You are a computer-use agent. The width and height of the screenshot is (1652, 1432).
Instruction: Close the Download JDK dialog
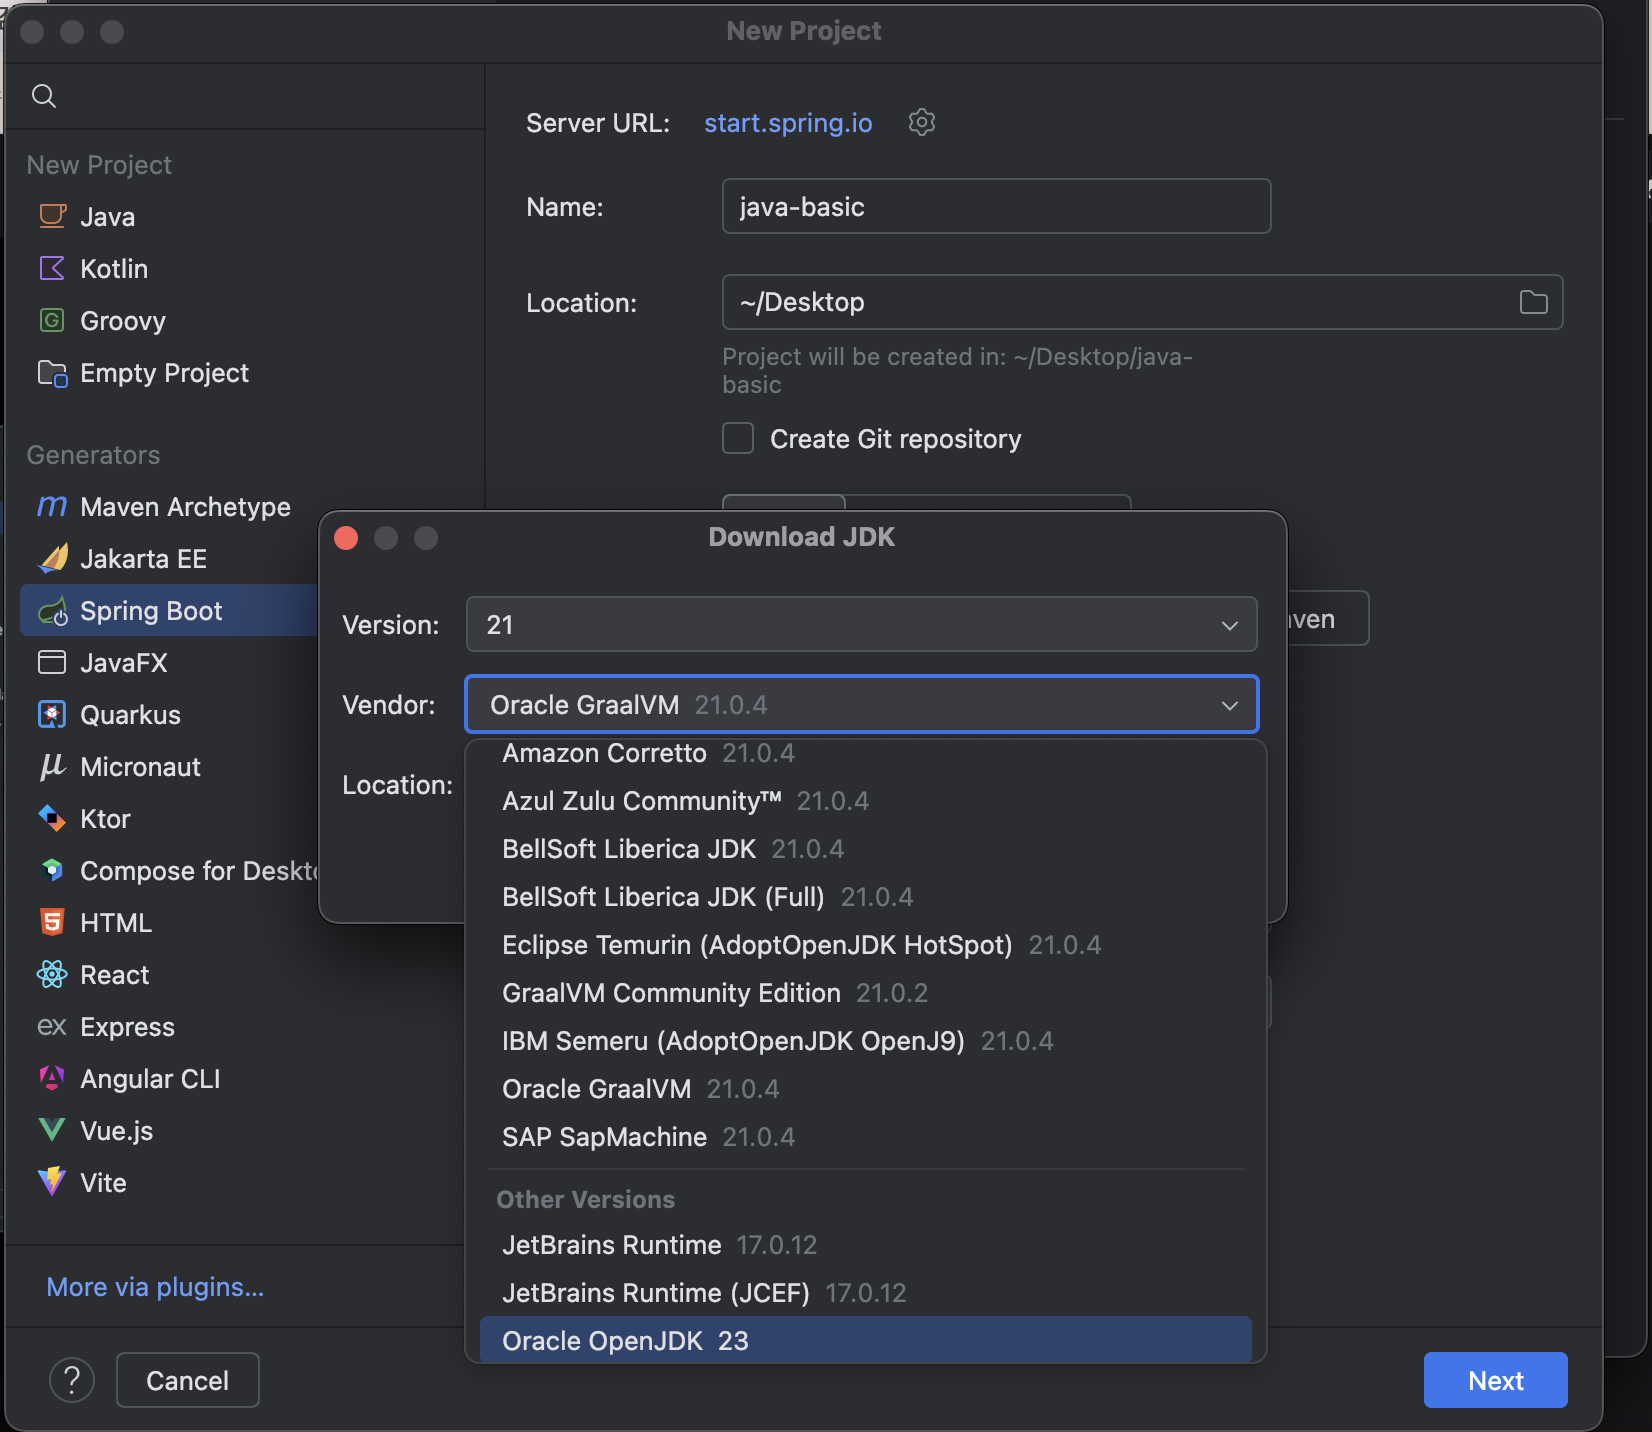[x=346, y=538]
